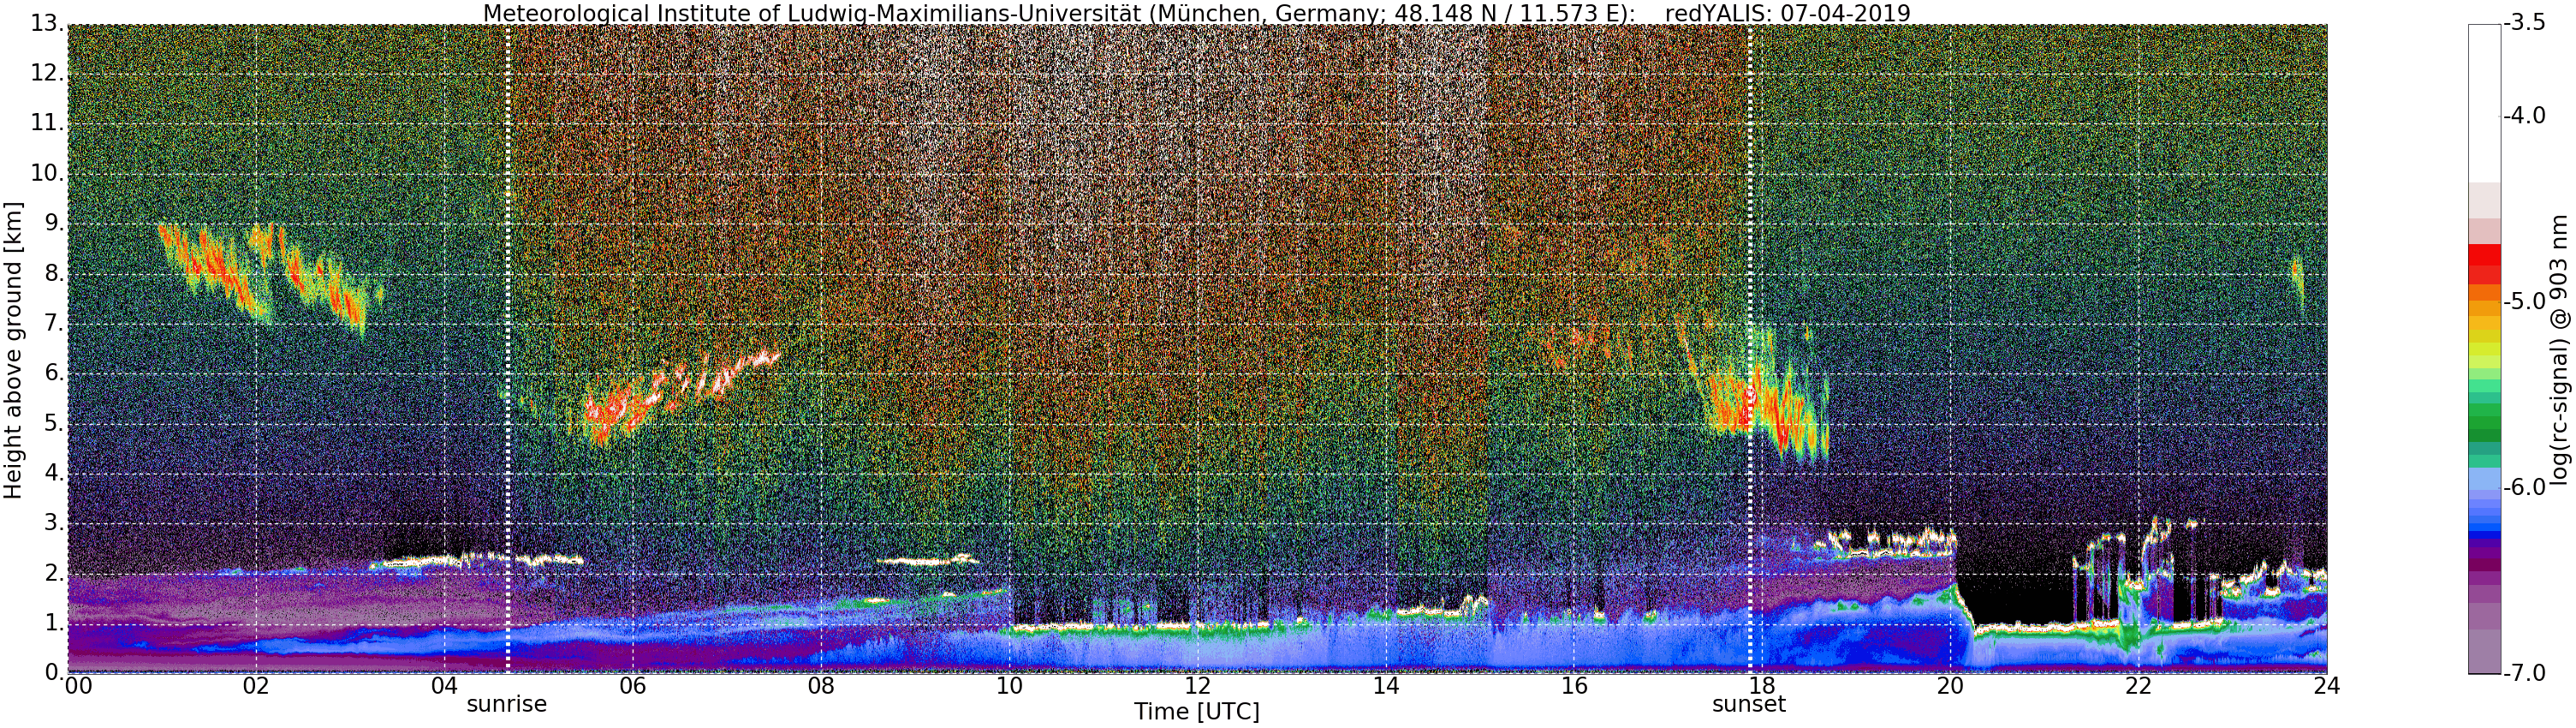Click the x-axis tick label '00'
2576x728 pixels.
[77, 685]
